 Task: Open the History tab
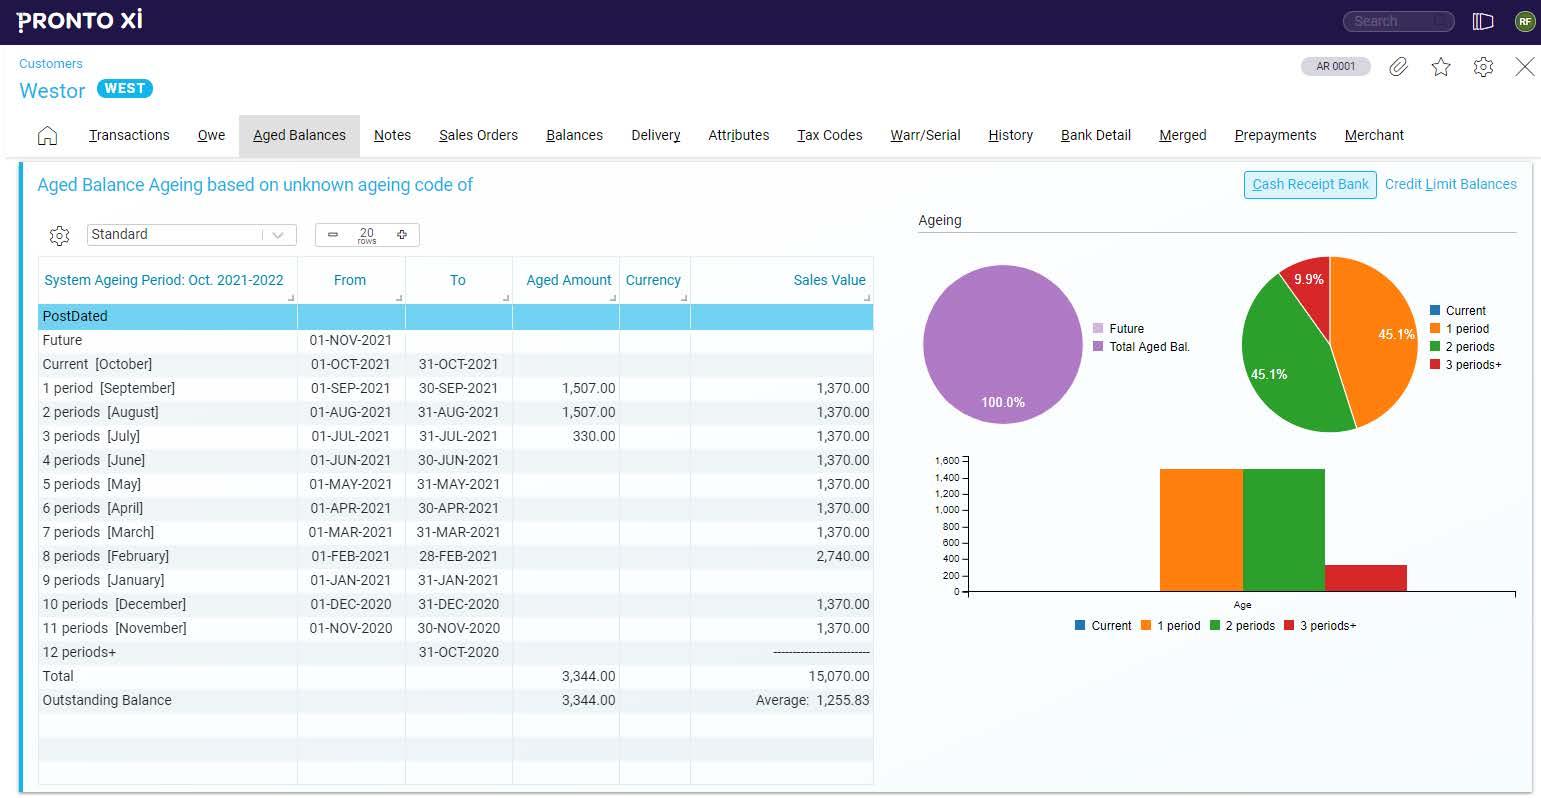pyautogui.click(x=1010, y=134)
